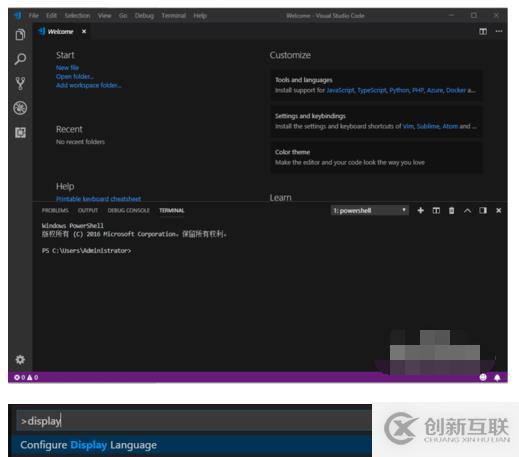Open the Edit menu
The height and width of the screenshot is (457, 519).
tap(51, 15)
